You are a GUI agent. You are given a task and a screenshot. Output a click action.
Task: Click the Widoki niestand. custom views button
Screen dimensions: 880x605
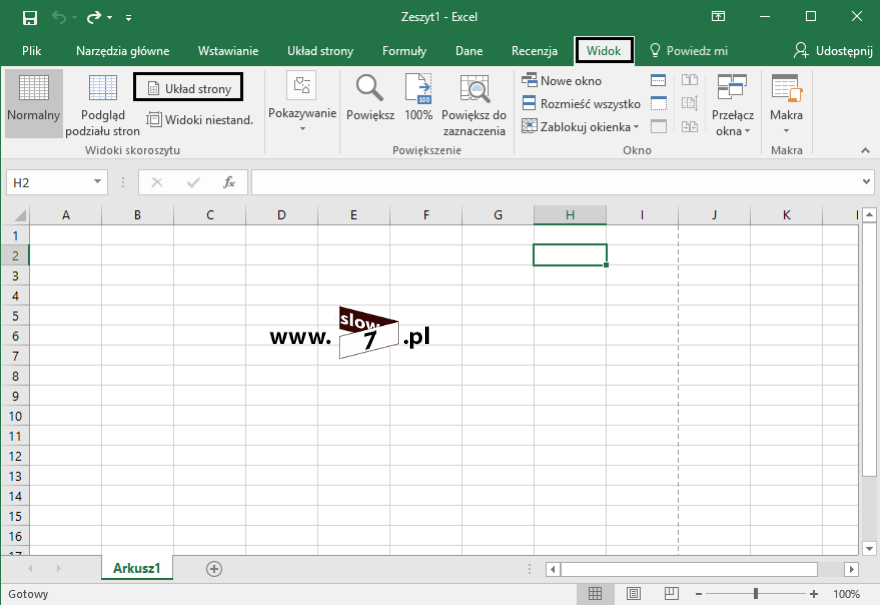200,120
